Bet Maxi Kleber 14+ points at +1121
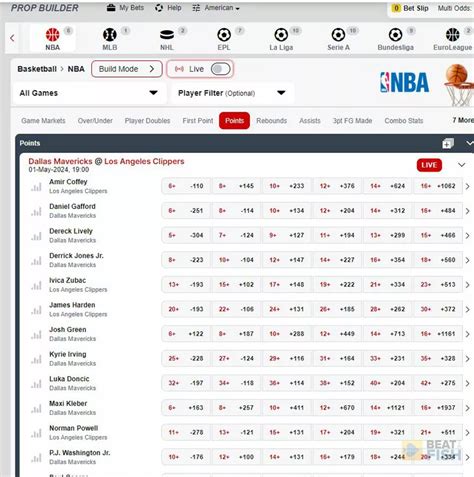Image resolution: width=474 pixels, height=477 pixels. click(x=387, y=408)
